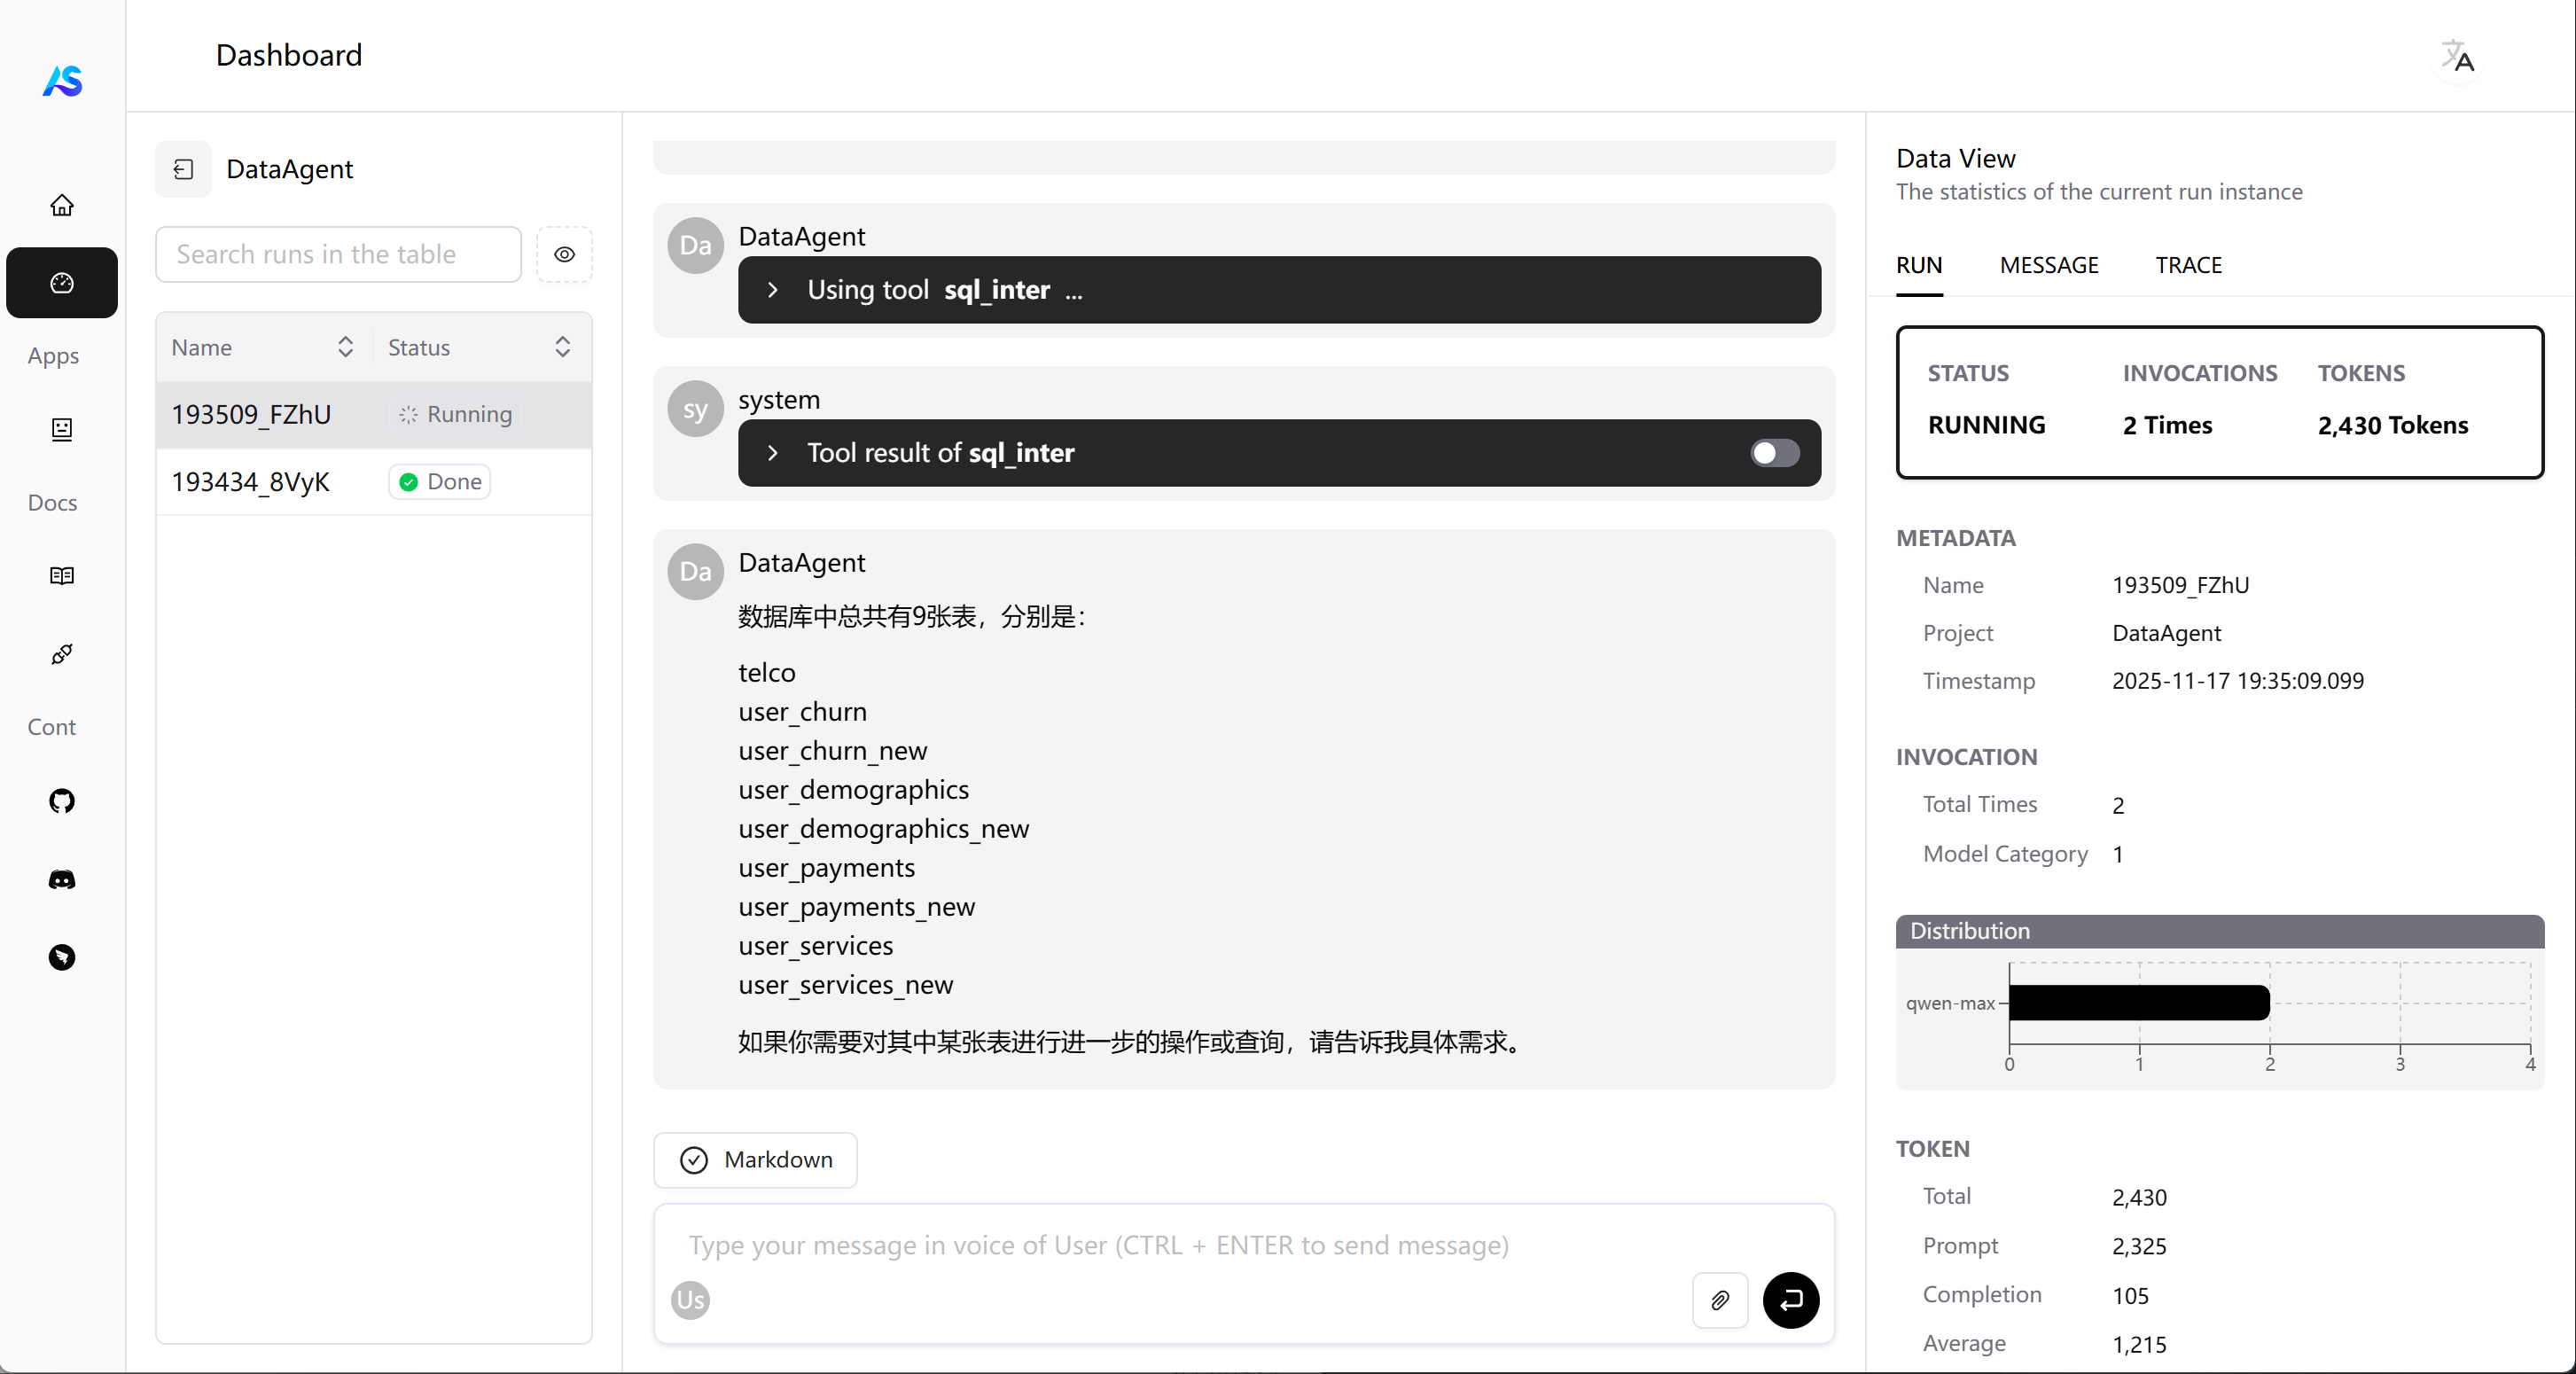
Task: Open the GitHub icon link
Action: tap(62, 801)
